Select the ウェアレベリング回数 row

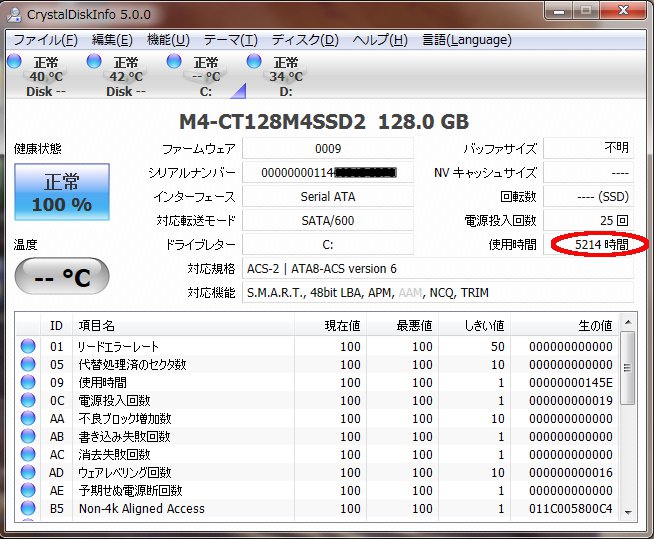[x=317, y=472]
